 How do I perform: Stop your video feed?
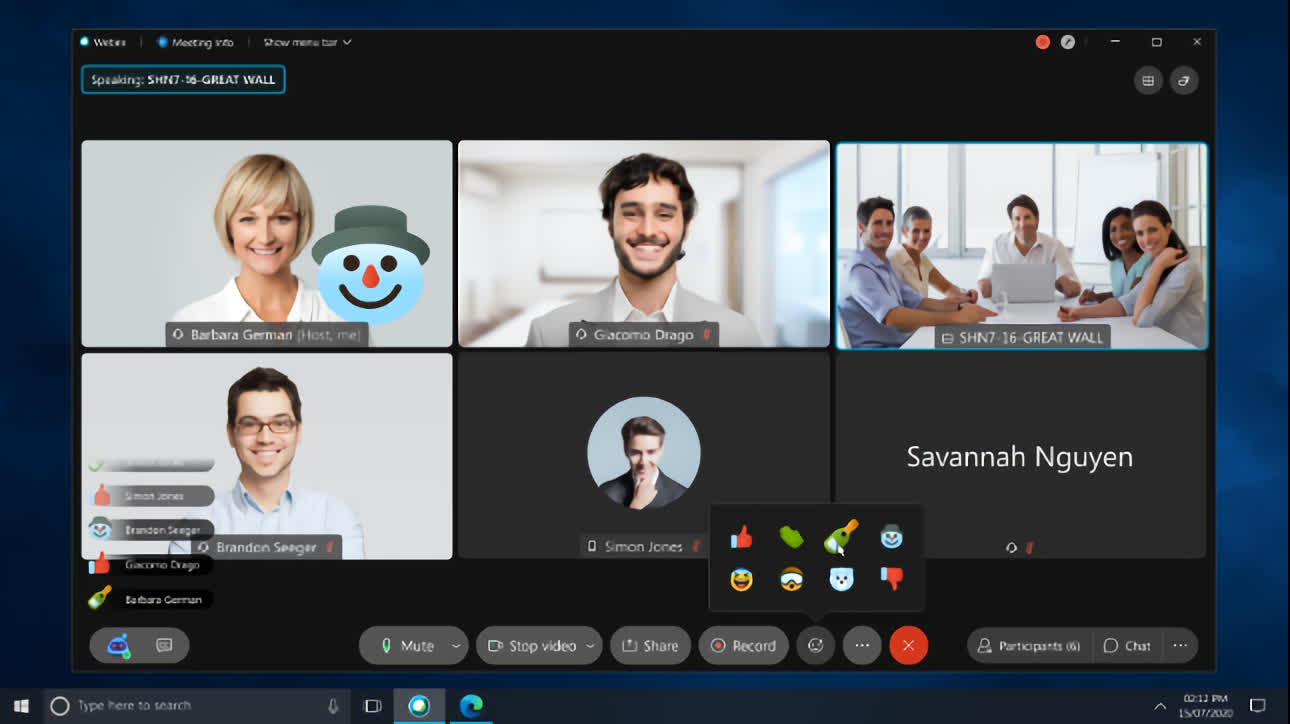531,645
